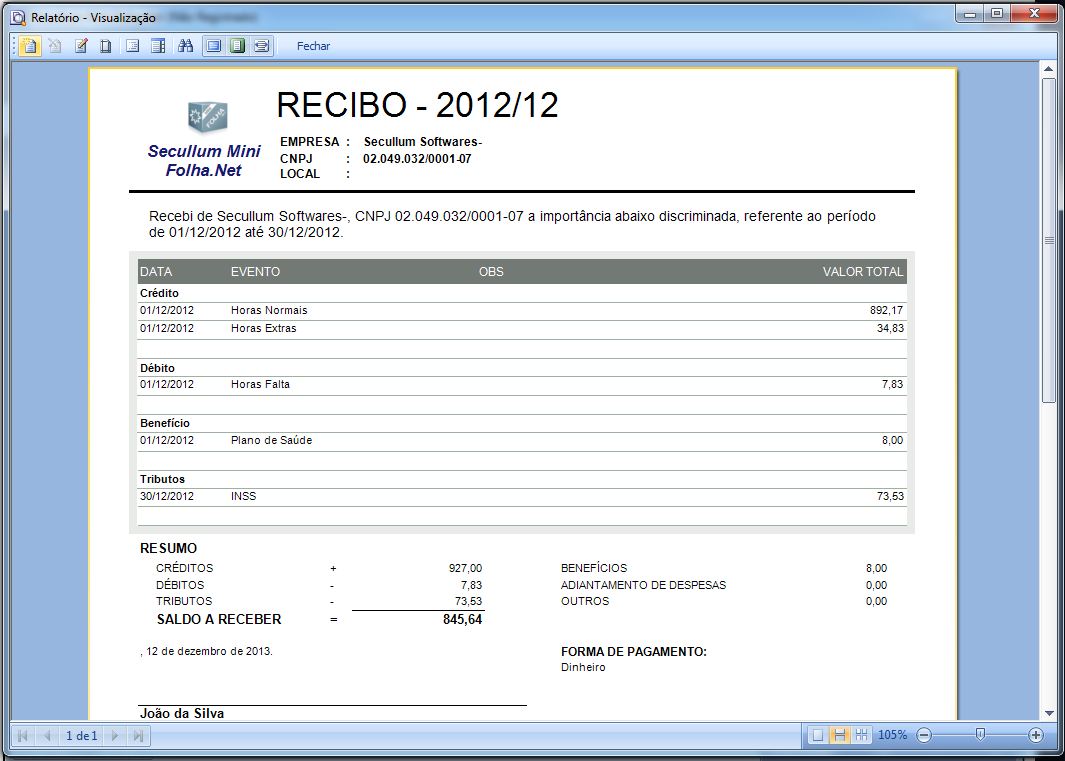
Task: Click the vertical scrollbar down arrow
Action: [x=1049, y=713]
